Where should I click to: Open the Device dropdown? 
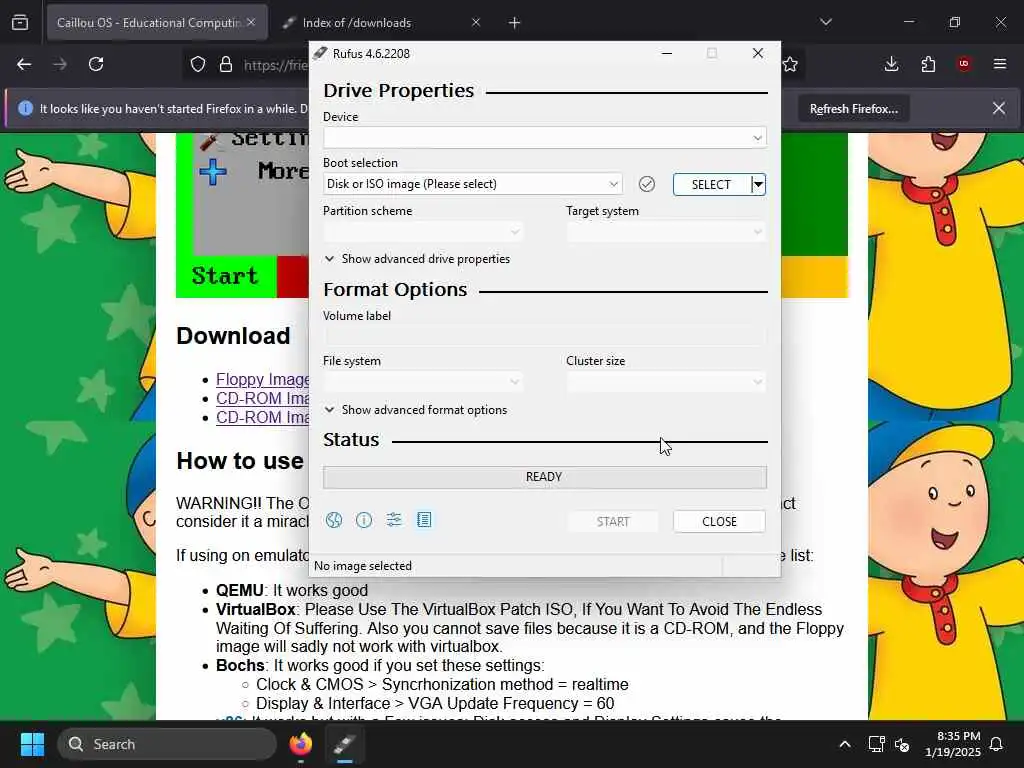tap(545, 138)
